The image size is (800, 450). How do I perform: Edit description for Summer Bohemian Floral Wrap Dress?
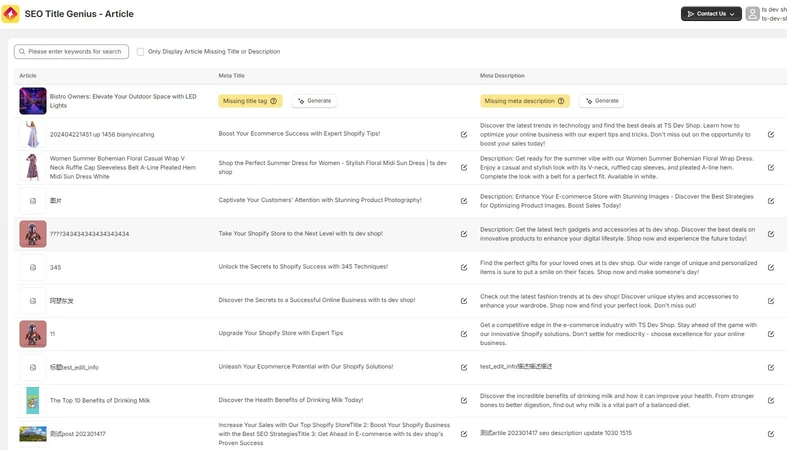pos(770,167)
